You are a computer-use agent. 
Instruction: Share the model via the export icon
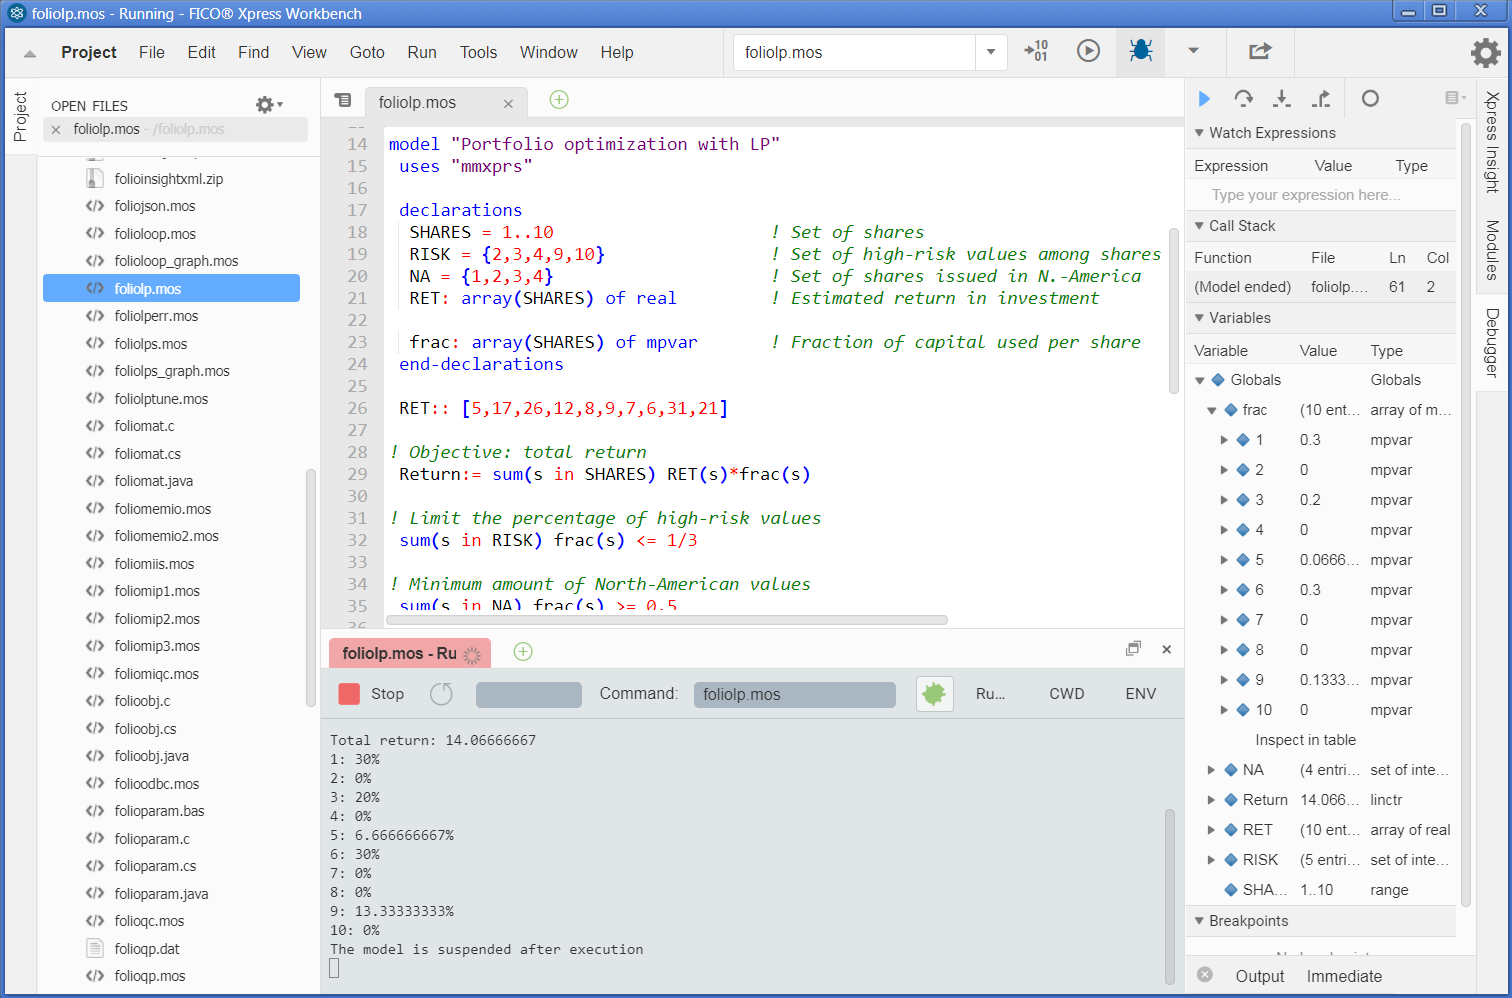[x=1259, y=52]
